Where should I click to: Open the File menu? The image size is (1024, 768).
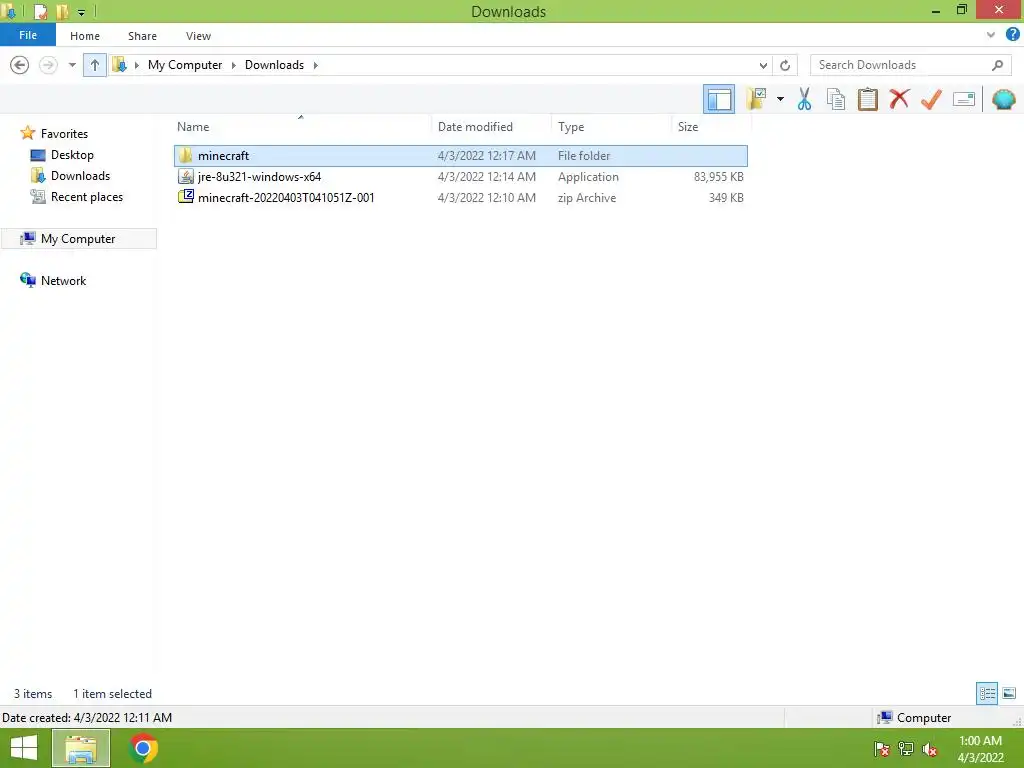pyautogui.click(x=28, y=35)
